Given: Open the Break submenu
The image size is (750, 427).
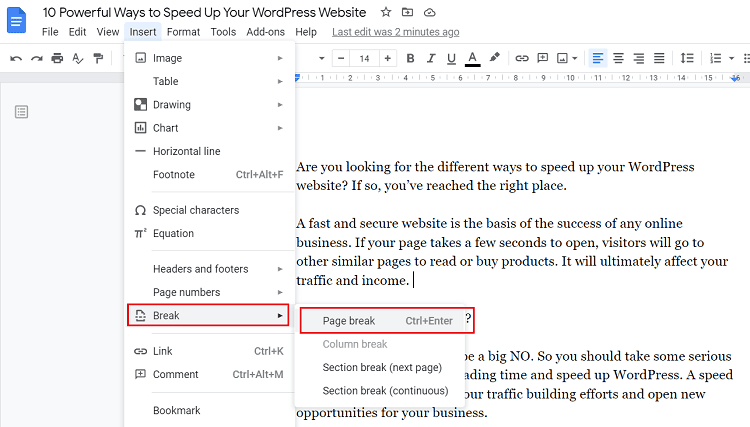Looking at the screenshot, I should (x=209, y=316).
